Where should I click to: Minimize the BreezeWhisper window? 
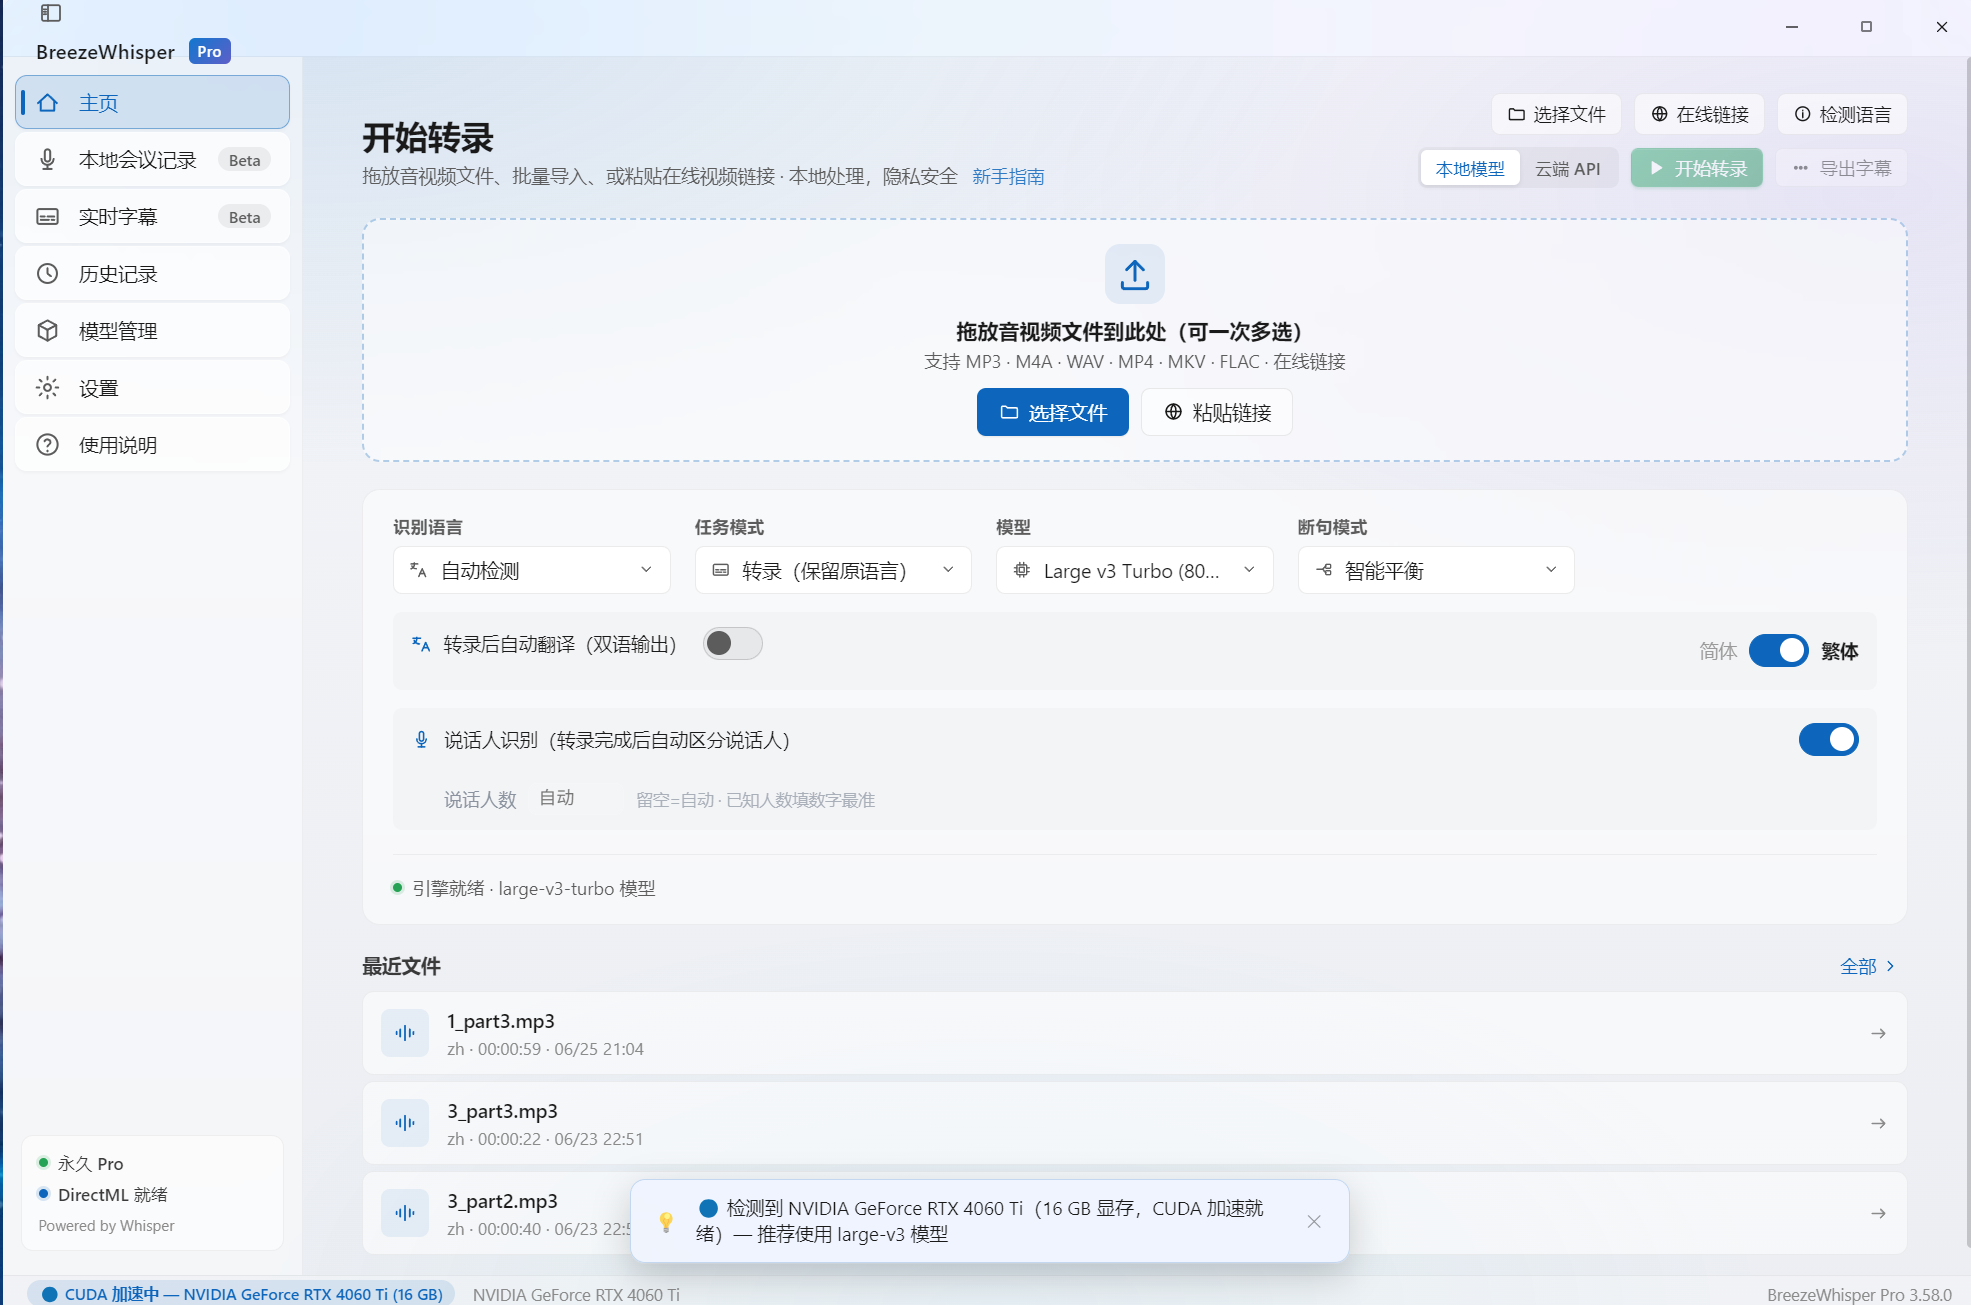click(x=1792, y=27)
